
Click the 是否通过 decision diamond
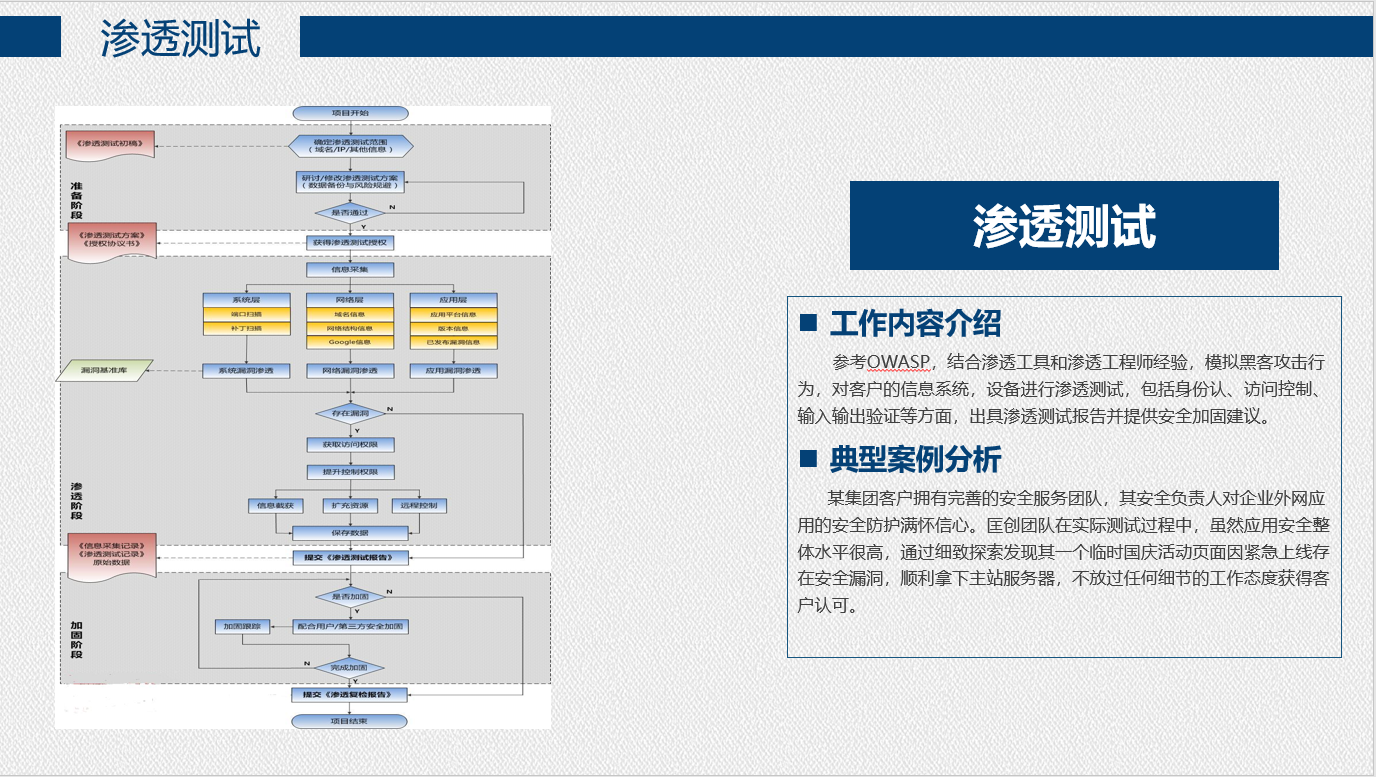pyautogui.click(x=350, y=212)
